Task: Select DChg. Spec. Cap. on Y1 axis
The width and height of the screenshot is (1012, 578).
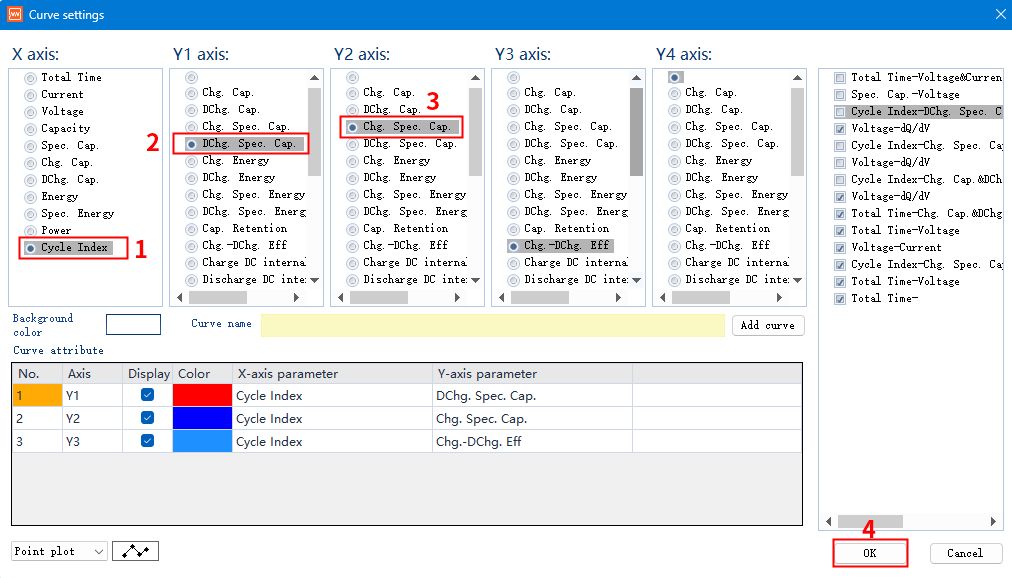Action: 242,143
